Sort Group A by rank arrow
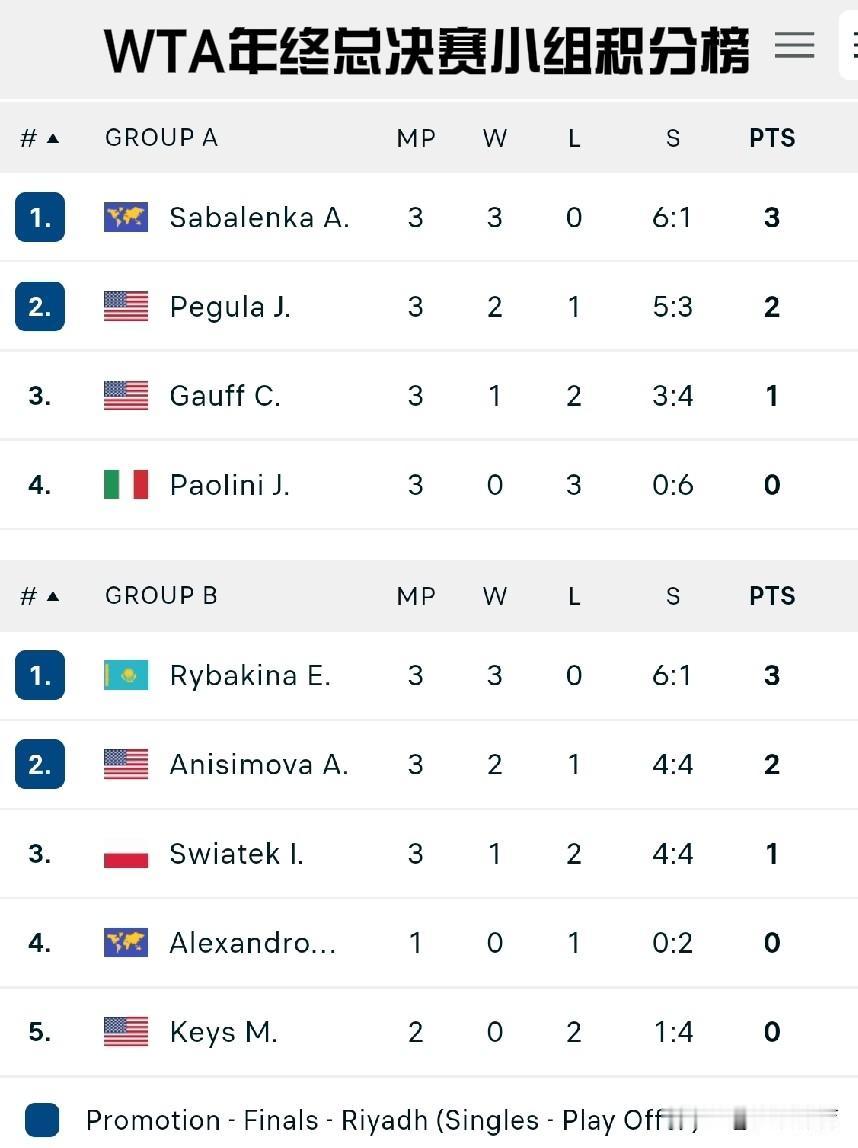Viewport: 858px width, 1148px height. point(53,138)
